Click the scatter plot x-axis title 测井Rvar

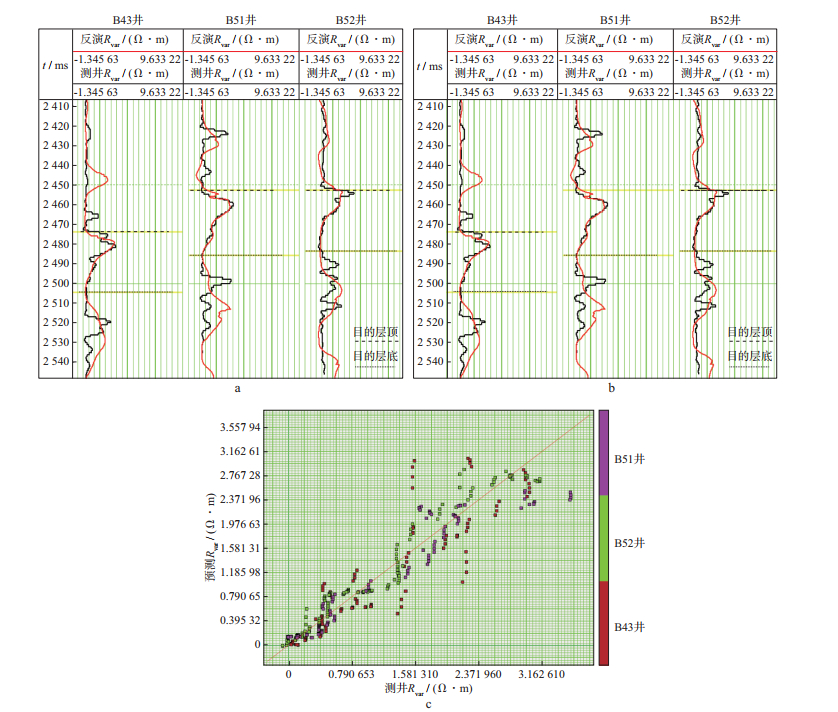tap(427, 688)
